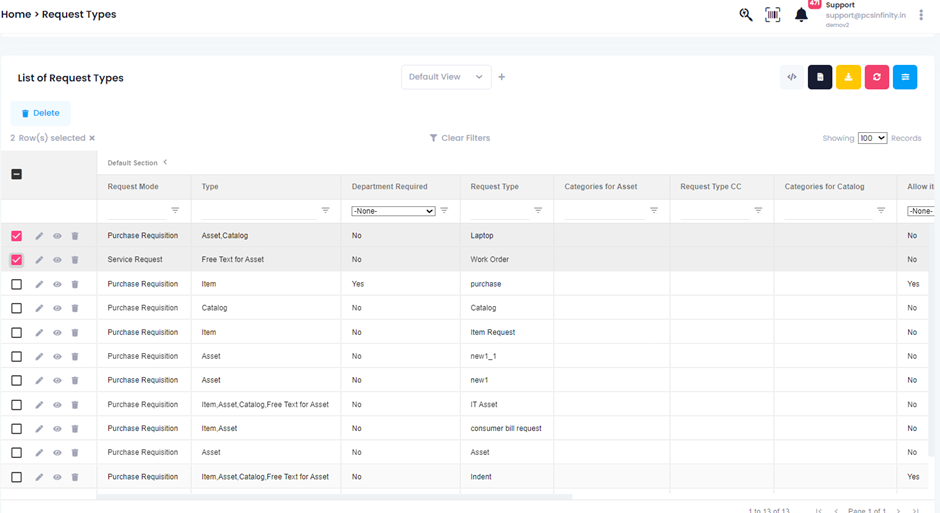
Task: Click the Request Types breadcrumb
Action: click(x=79, y=14)
